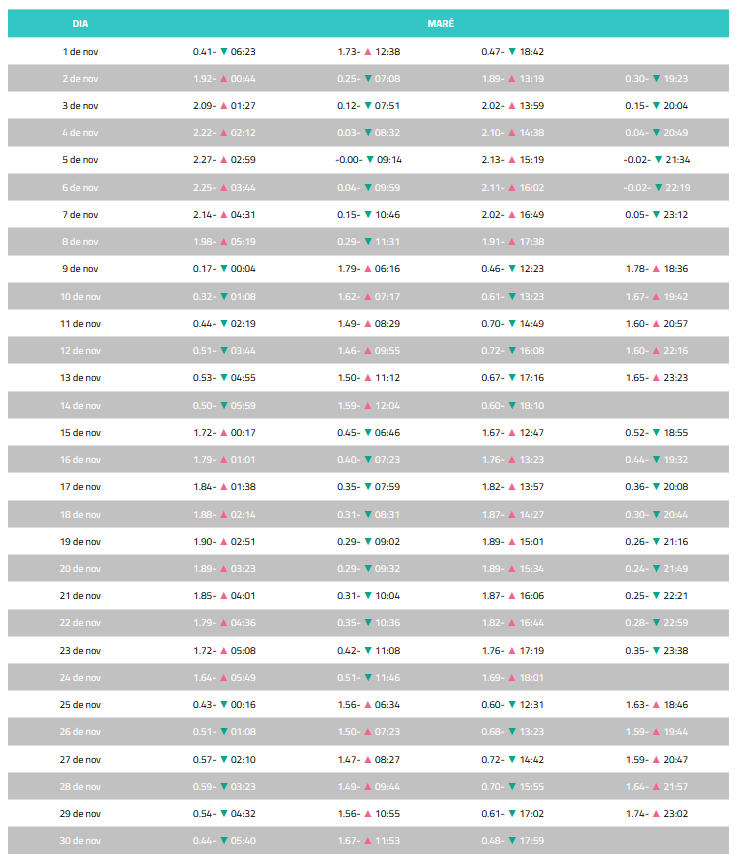This screenshot has width=737, height=860.
Task: Click the 2.27 tide height value
Action: pyautogui.click(x=204, y=160)
